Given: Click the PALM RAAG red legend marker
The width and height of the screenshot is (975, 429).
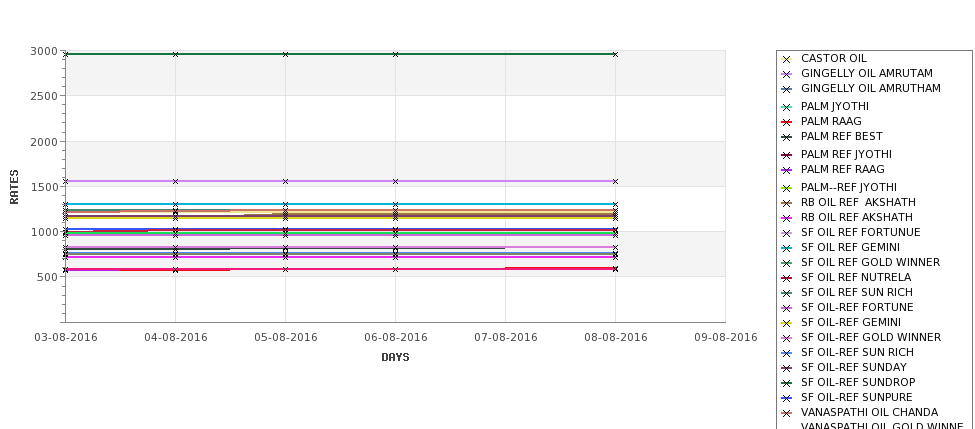Looking at the screenshot, I should coord(787,122).
